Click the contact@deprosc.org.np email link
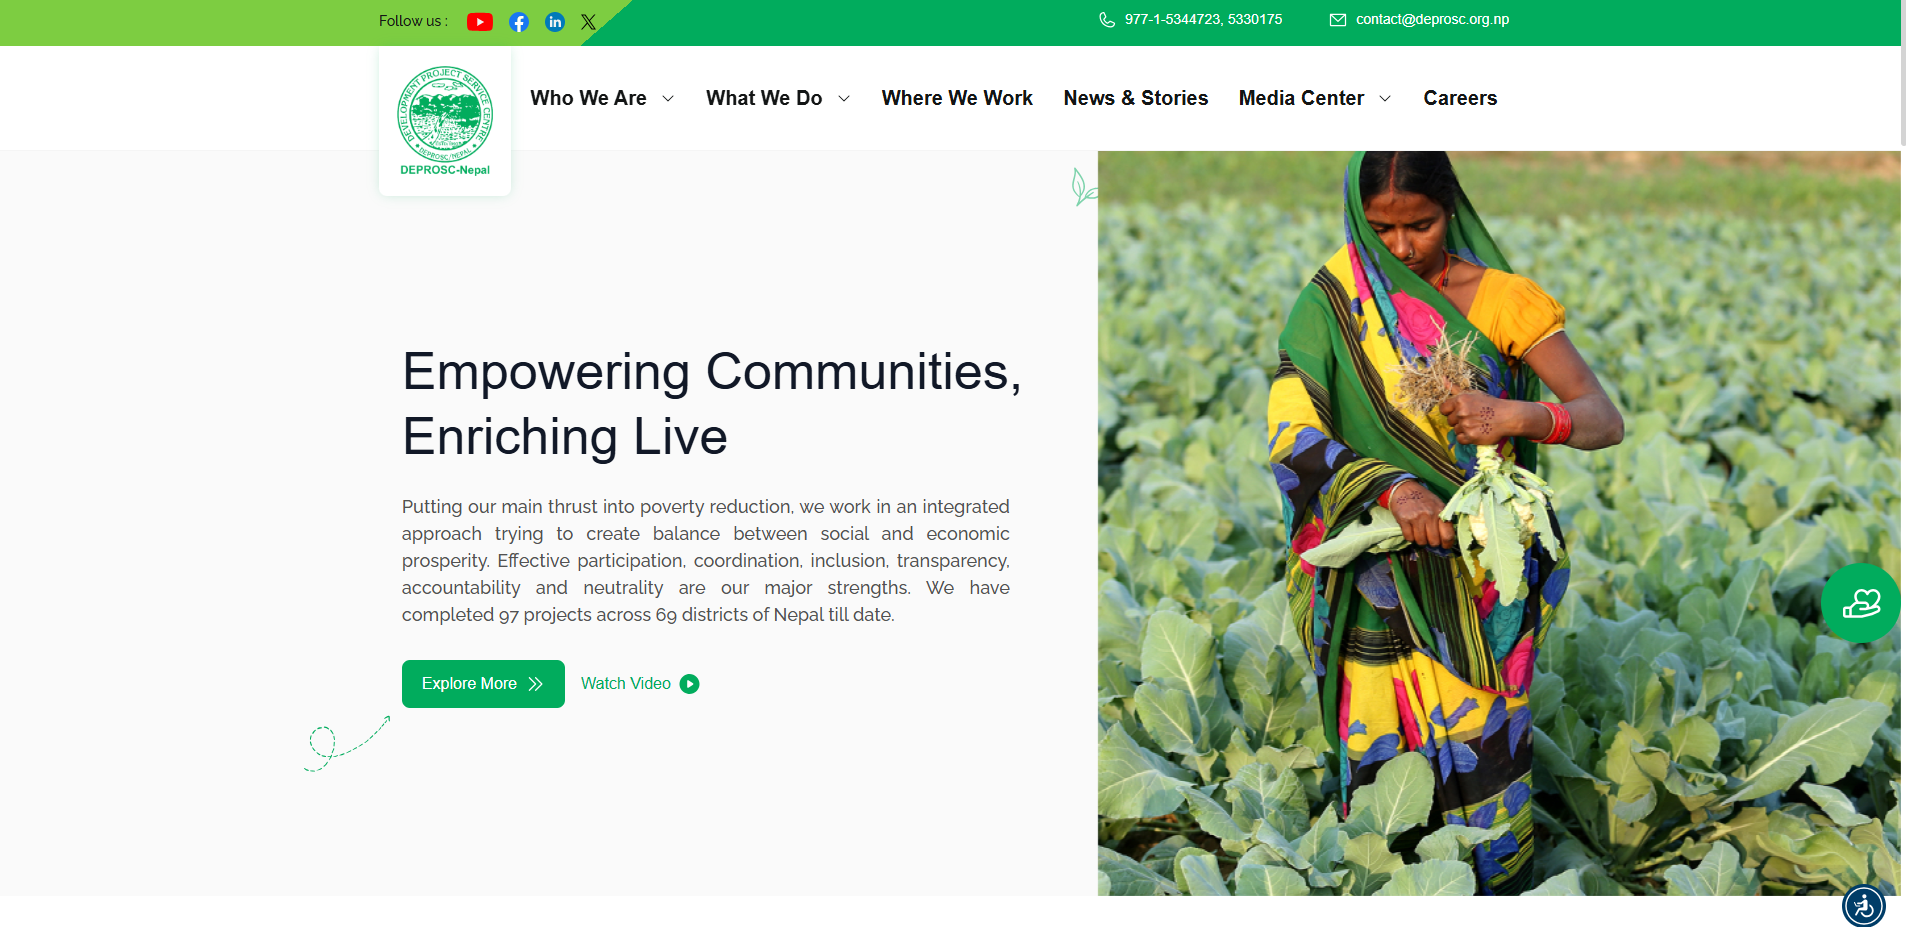Screen dimensions: 1906x927 point(1432,20)
